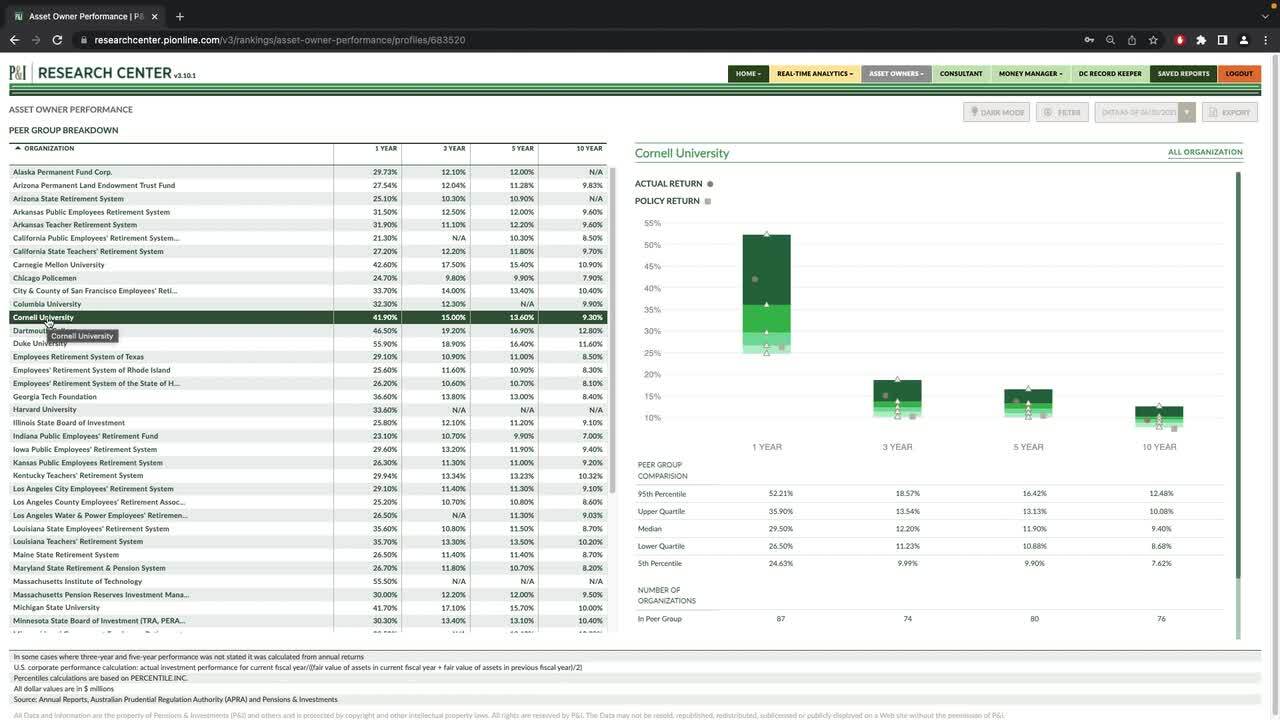Select Illinois State Board of Investment row
This screenshot has width=1280, height=720.
tap(308, 423)
